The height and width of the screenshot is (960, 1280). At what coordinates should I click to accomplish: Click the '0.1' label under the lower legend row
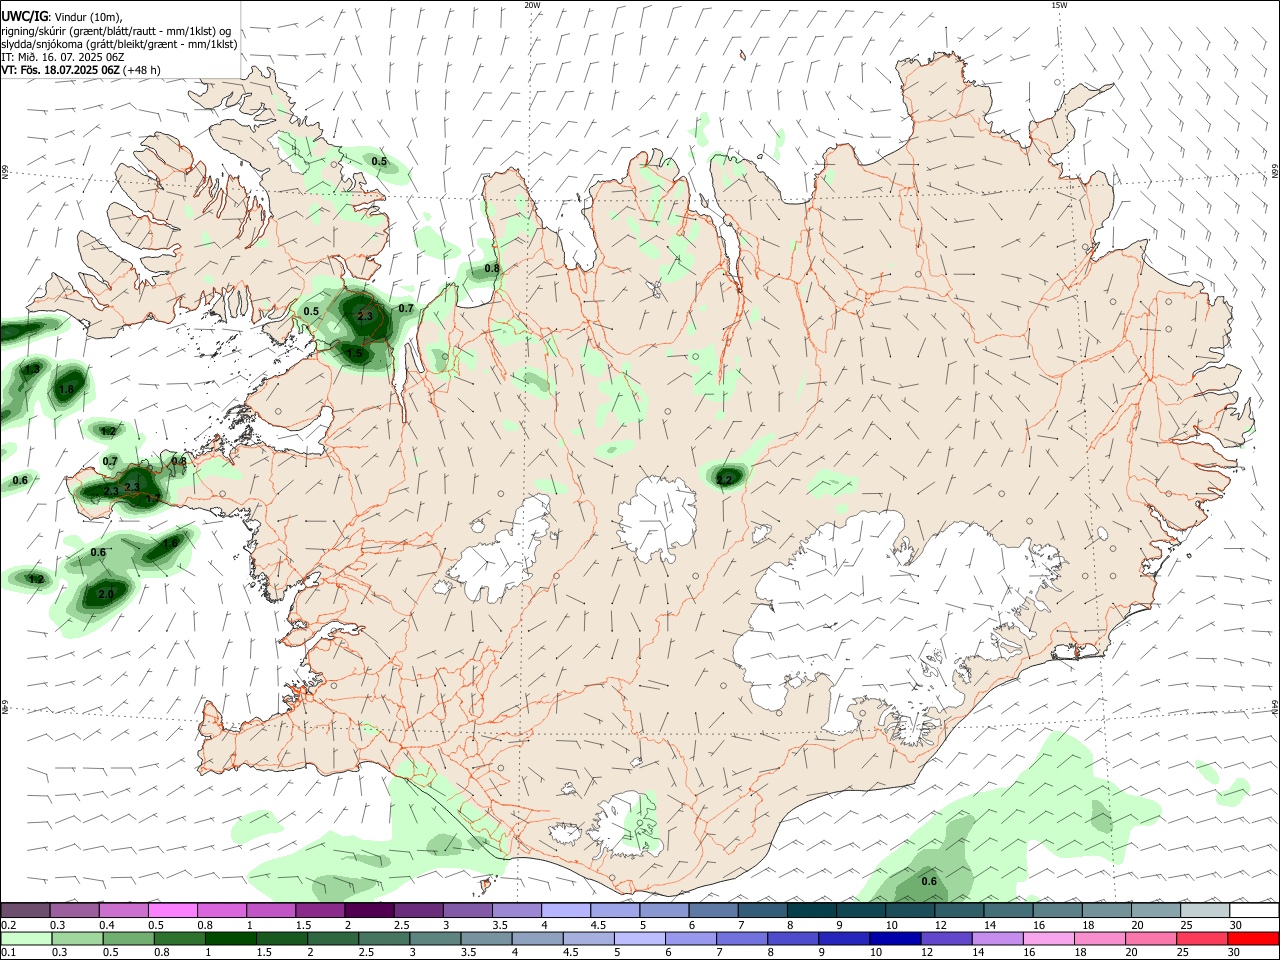click(9, 952)
